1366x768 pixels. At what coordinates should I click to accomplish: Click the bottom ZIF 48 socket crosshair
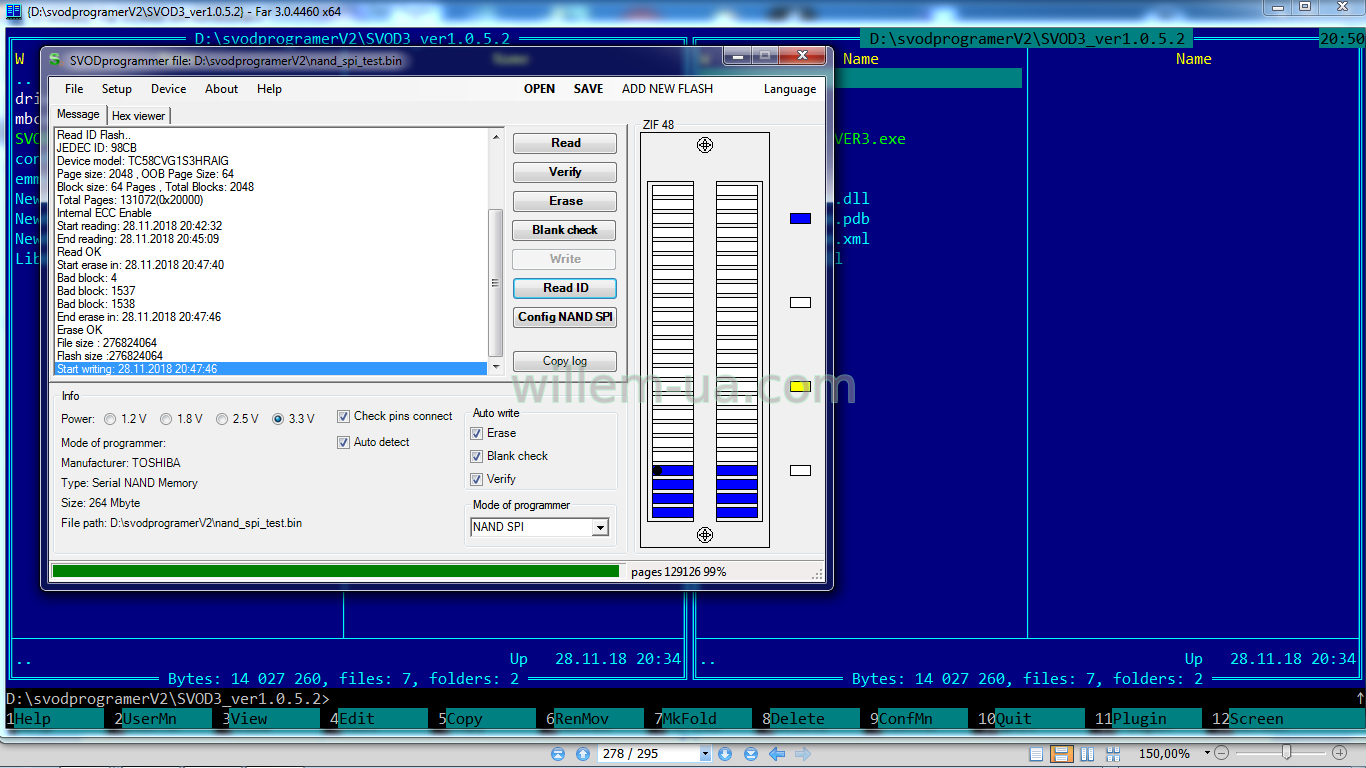pyautogui.click(x=705, y=535)
